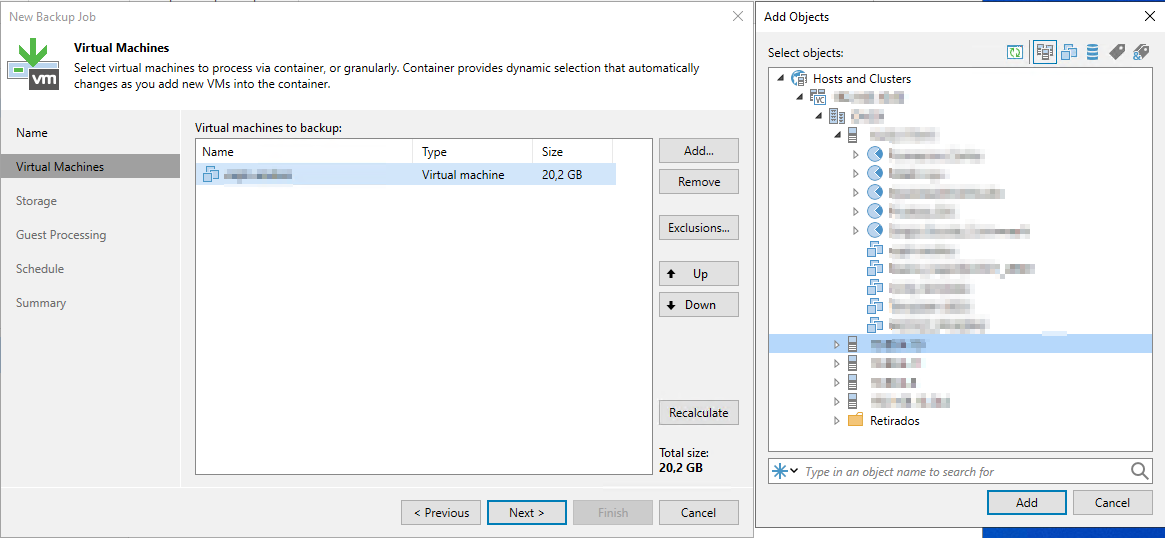
Task: Expand the highlighted host tree node
Action: pos(837,344)
